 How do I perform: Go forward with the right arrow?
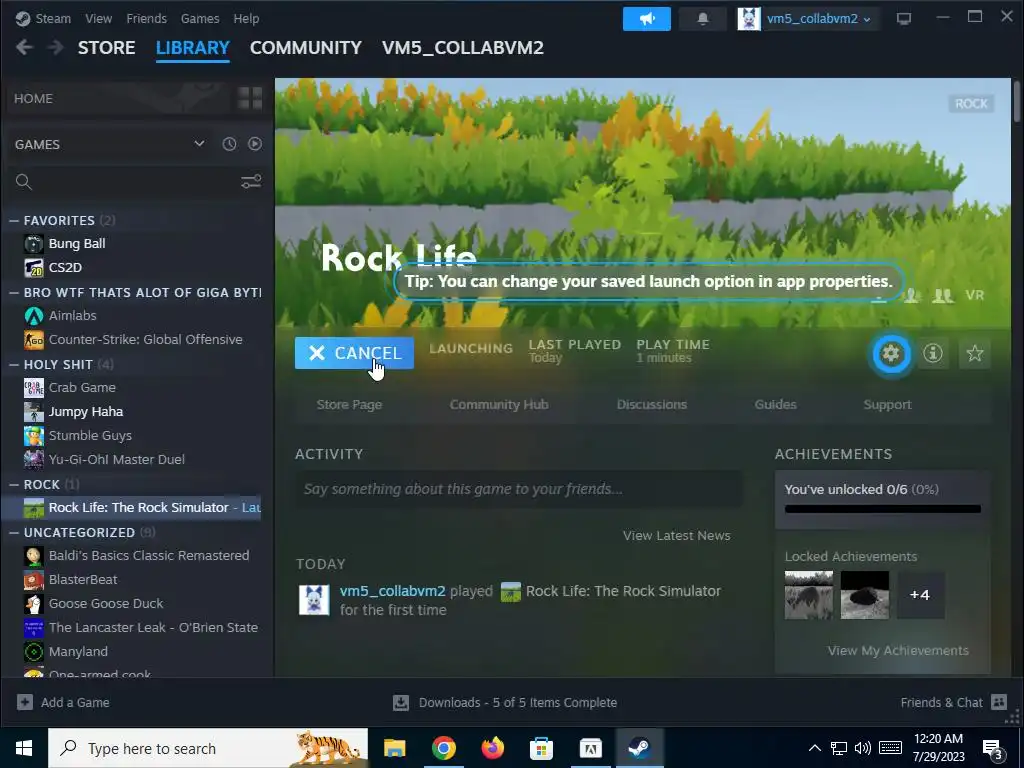coord(56,47)
